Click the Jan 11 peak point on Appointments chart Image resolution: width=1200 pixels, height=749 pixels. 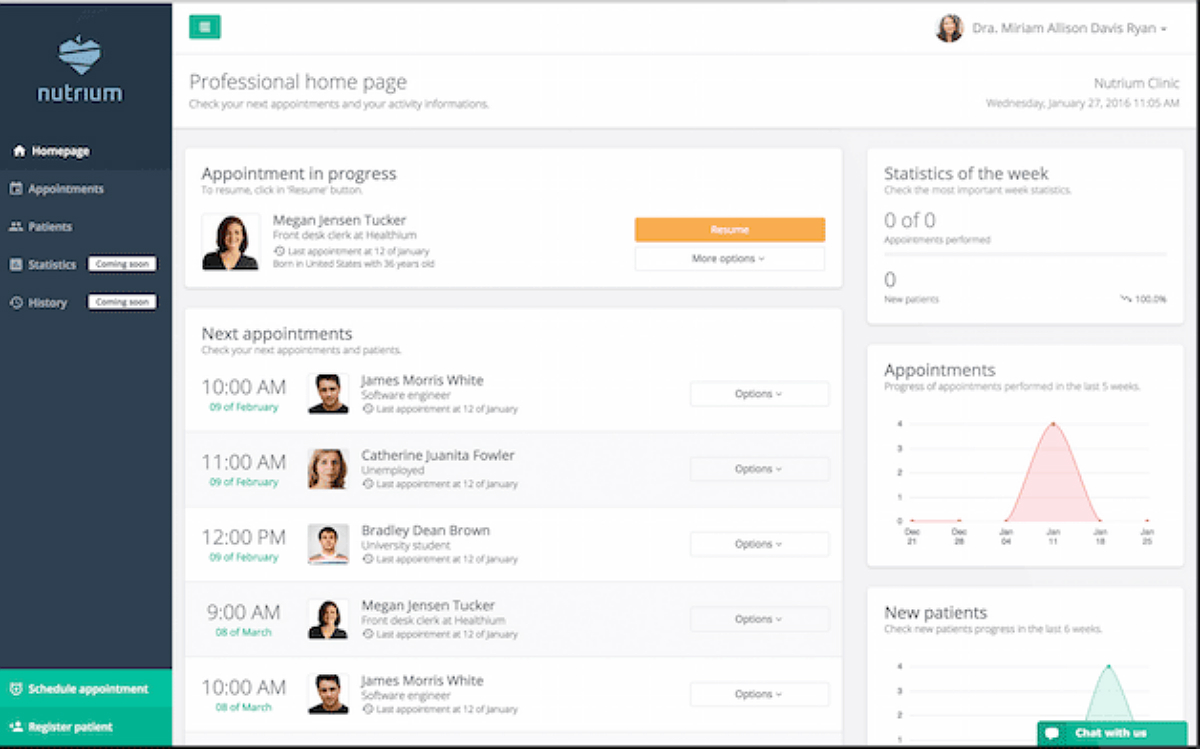point(1053,423)
